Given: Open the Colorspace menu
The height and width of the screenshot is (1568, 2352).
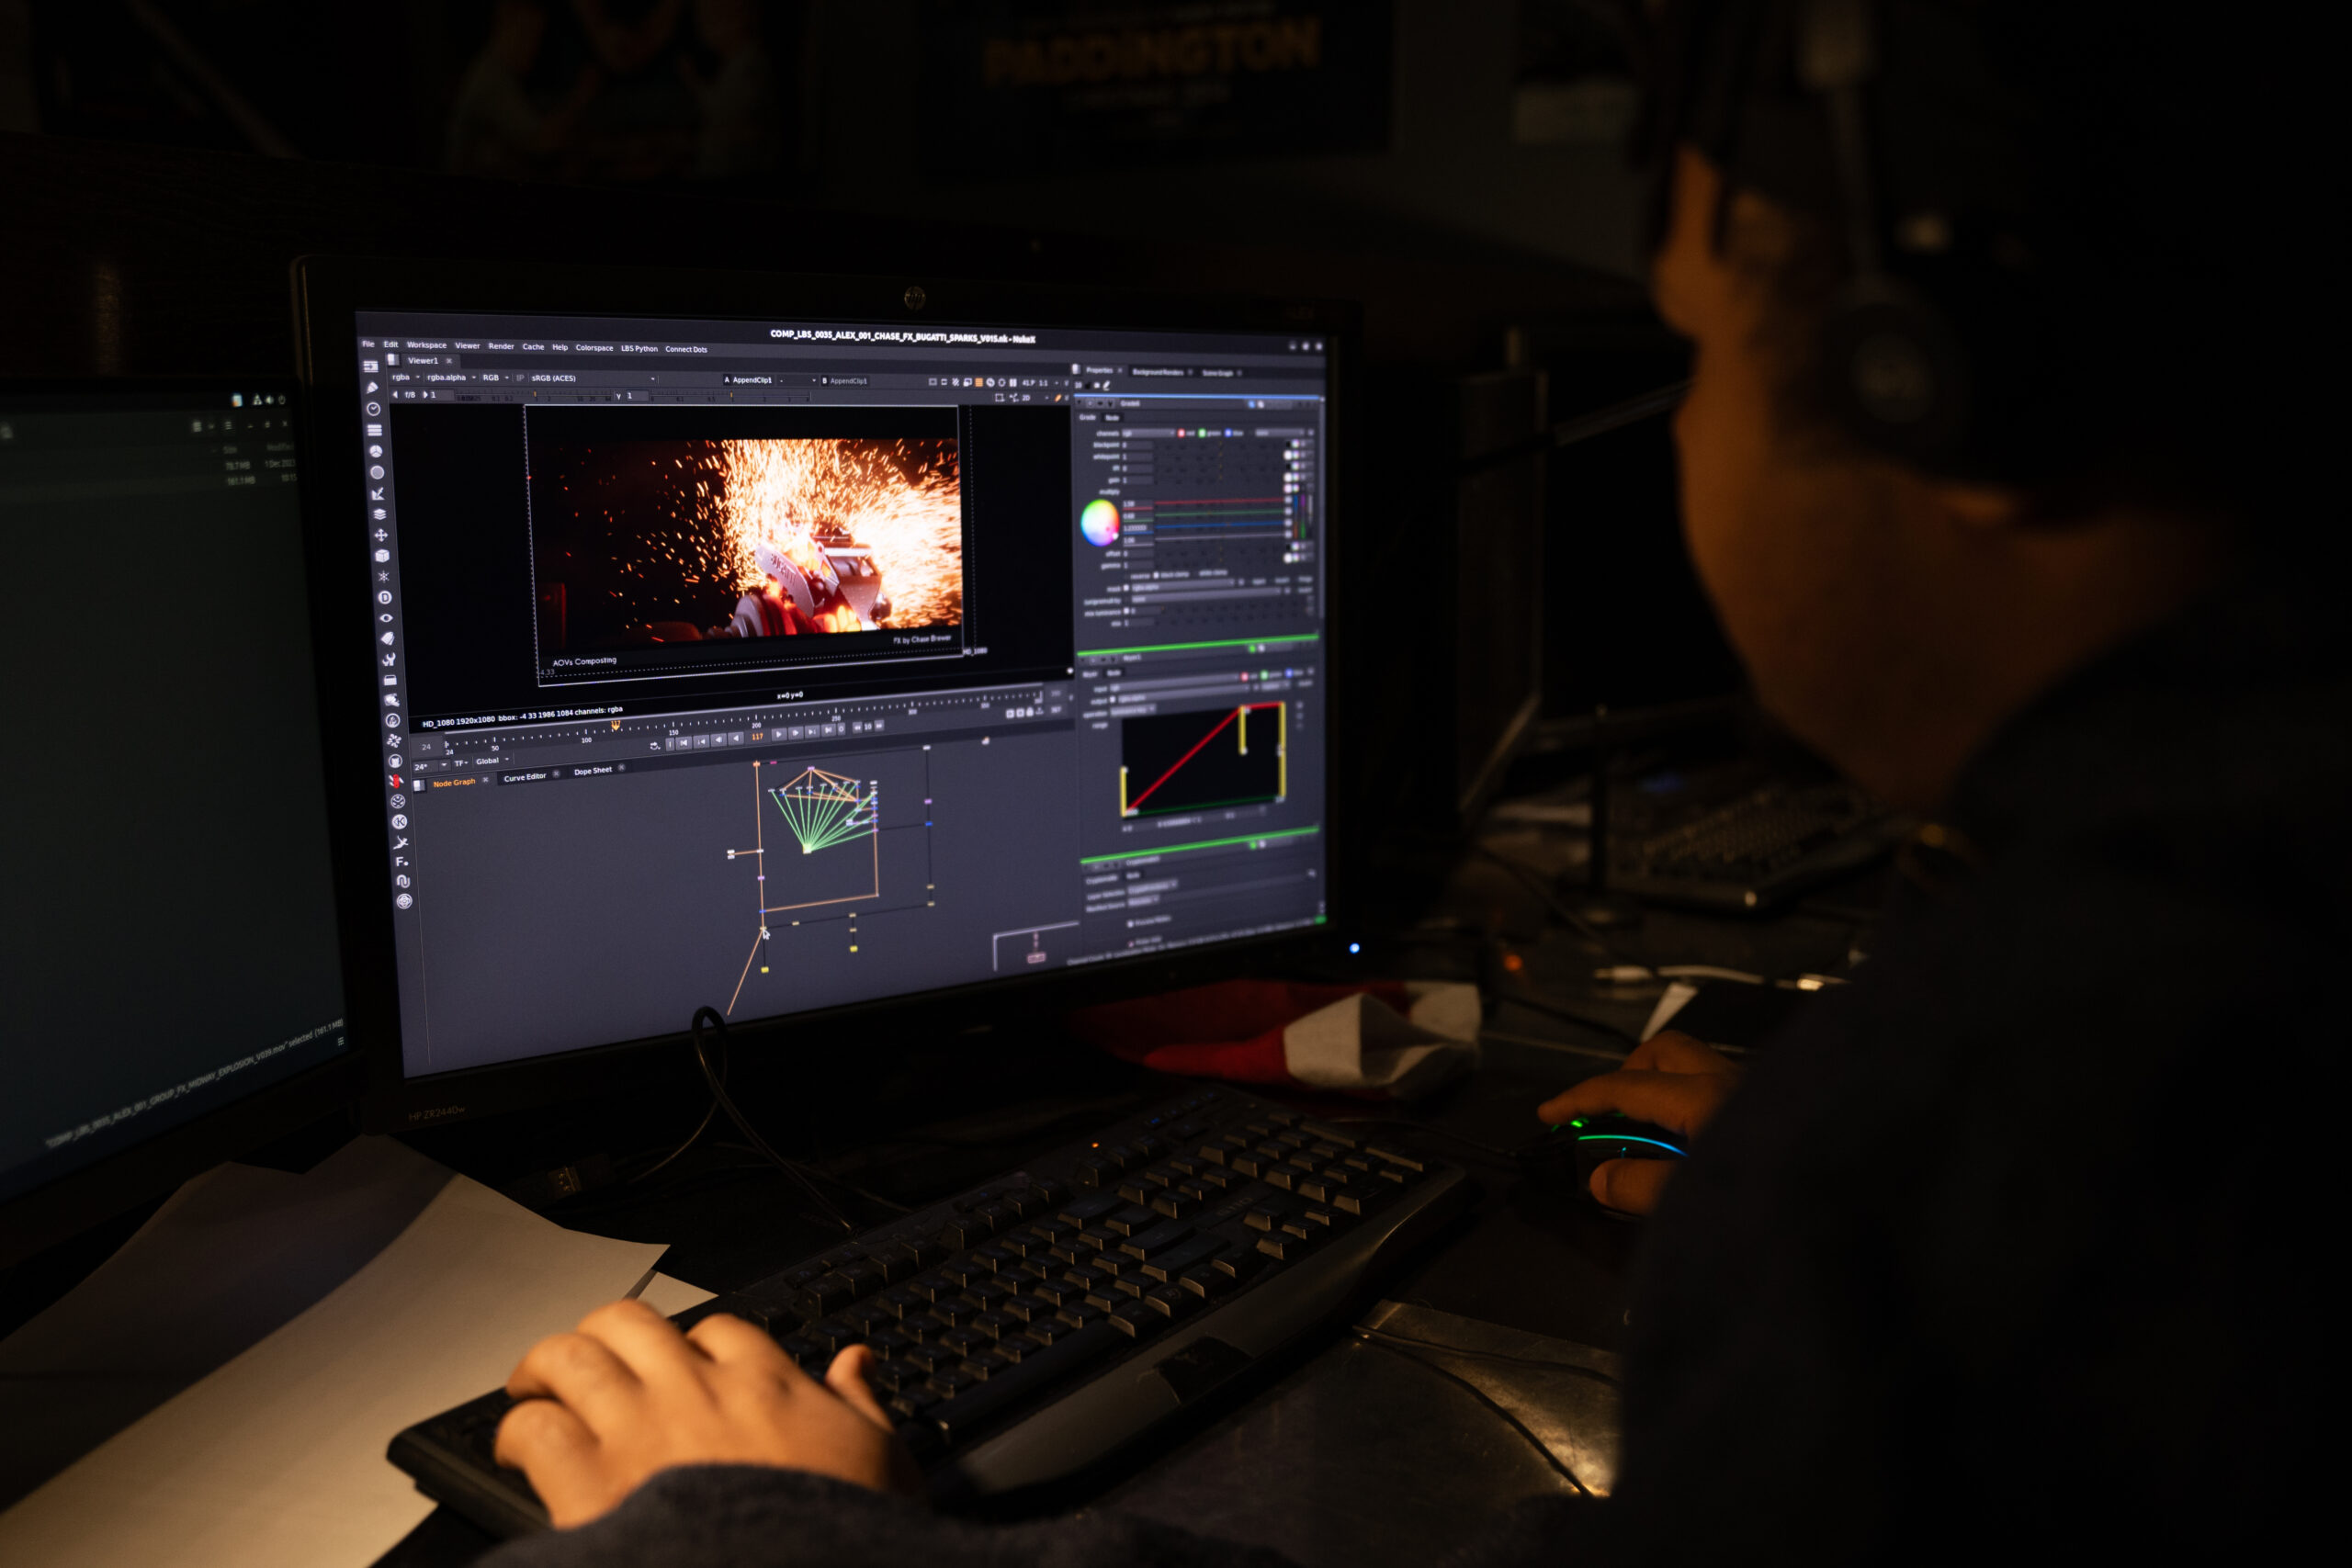Looking at the screenshot, I should pyautogui.click(x=594, y=348).
